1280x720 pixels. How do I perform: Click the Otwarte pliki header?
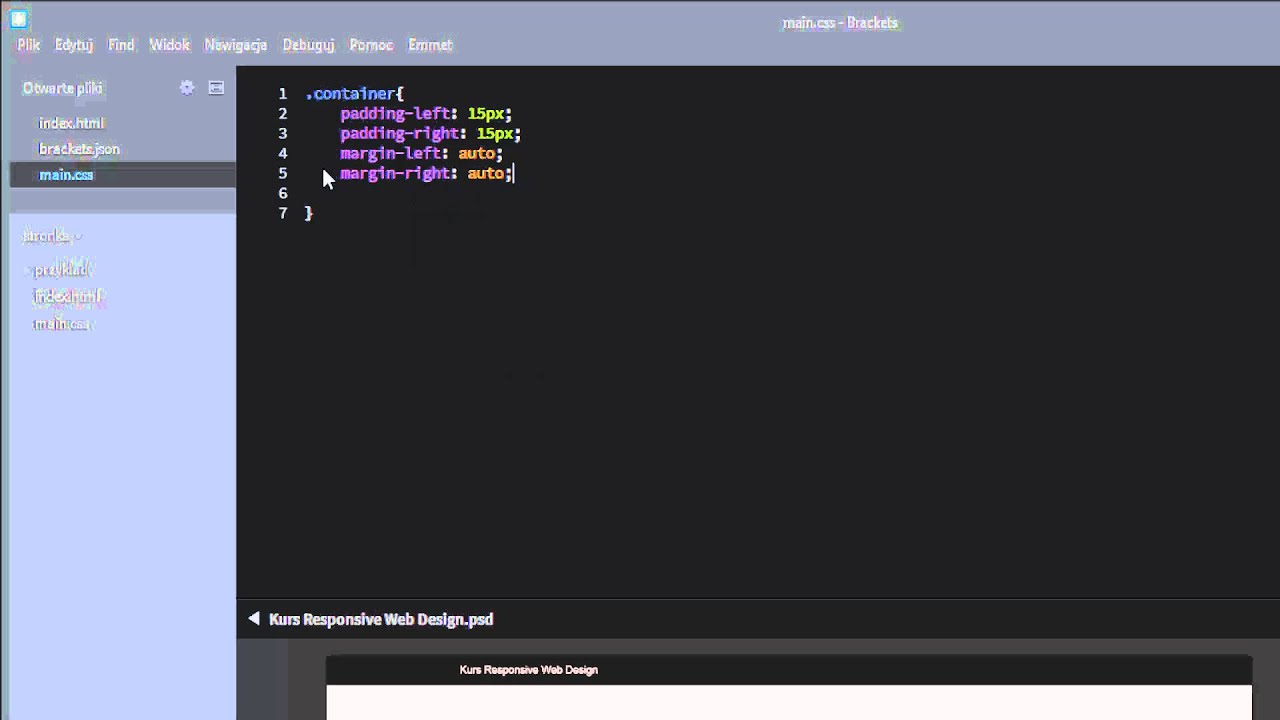pyautogui.click(x=63, y=88)
